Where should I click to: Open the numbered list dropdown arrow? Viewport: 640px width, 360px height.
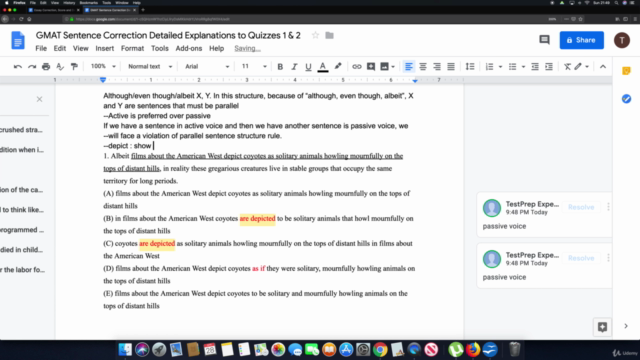tap(500, 67)
